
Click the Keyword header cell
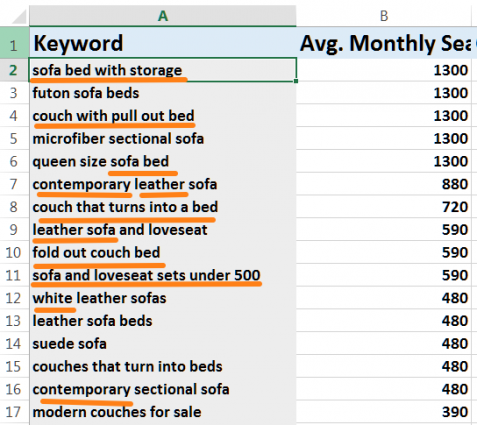click(x=163, y=43)
